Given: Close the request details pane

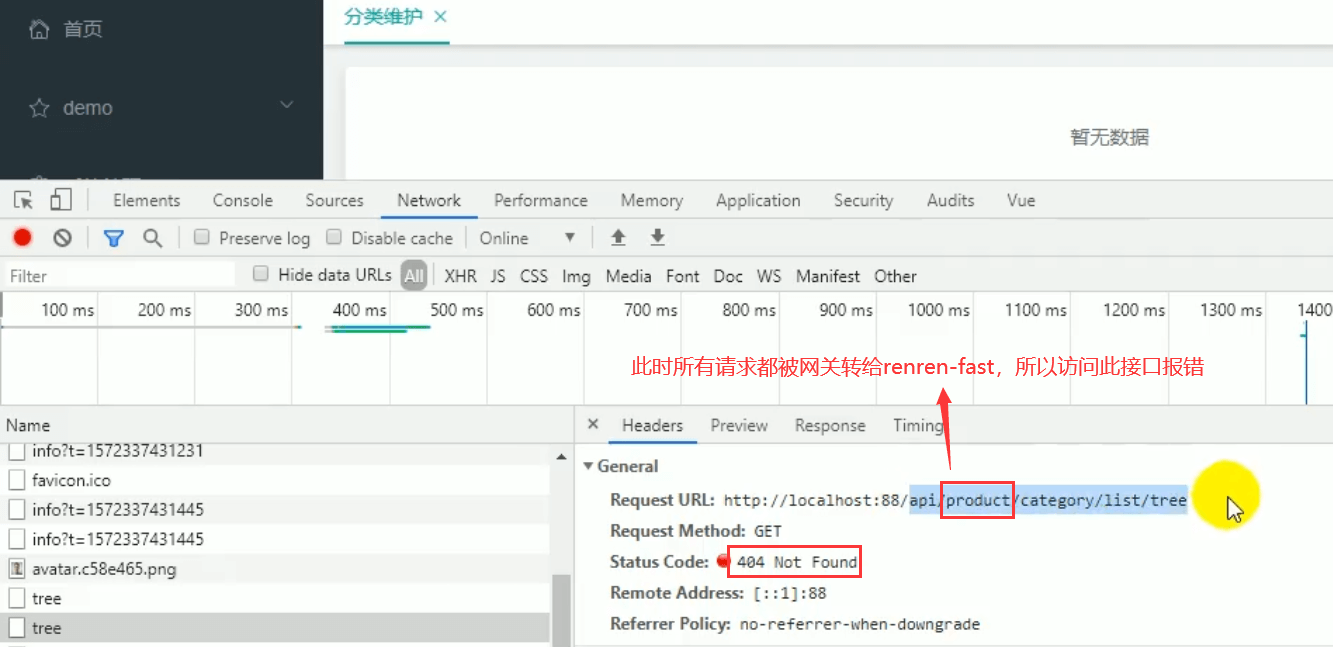Looking at the screenshot, I should tap(592, 425).
